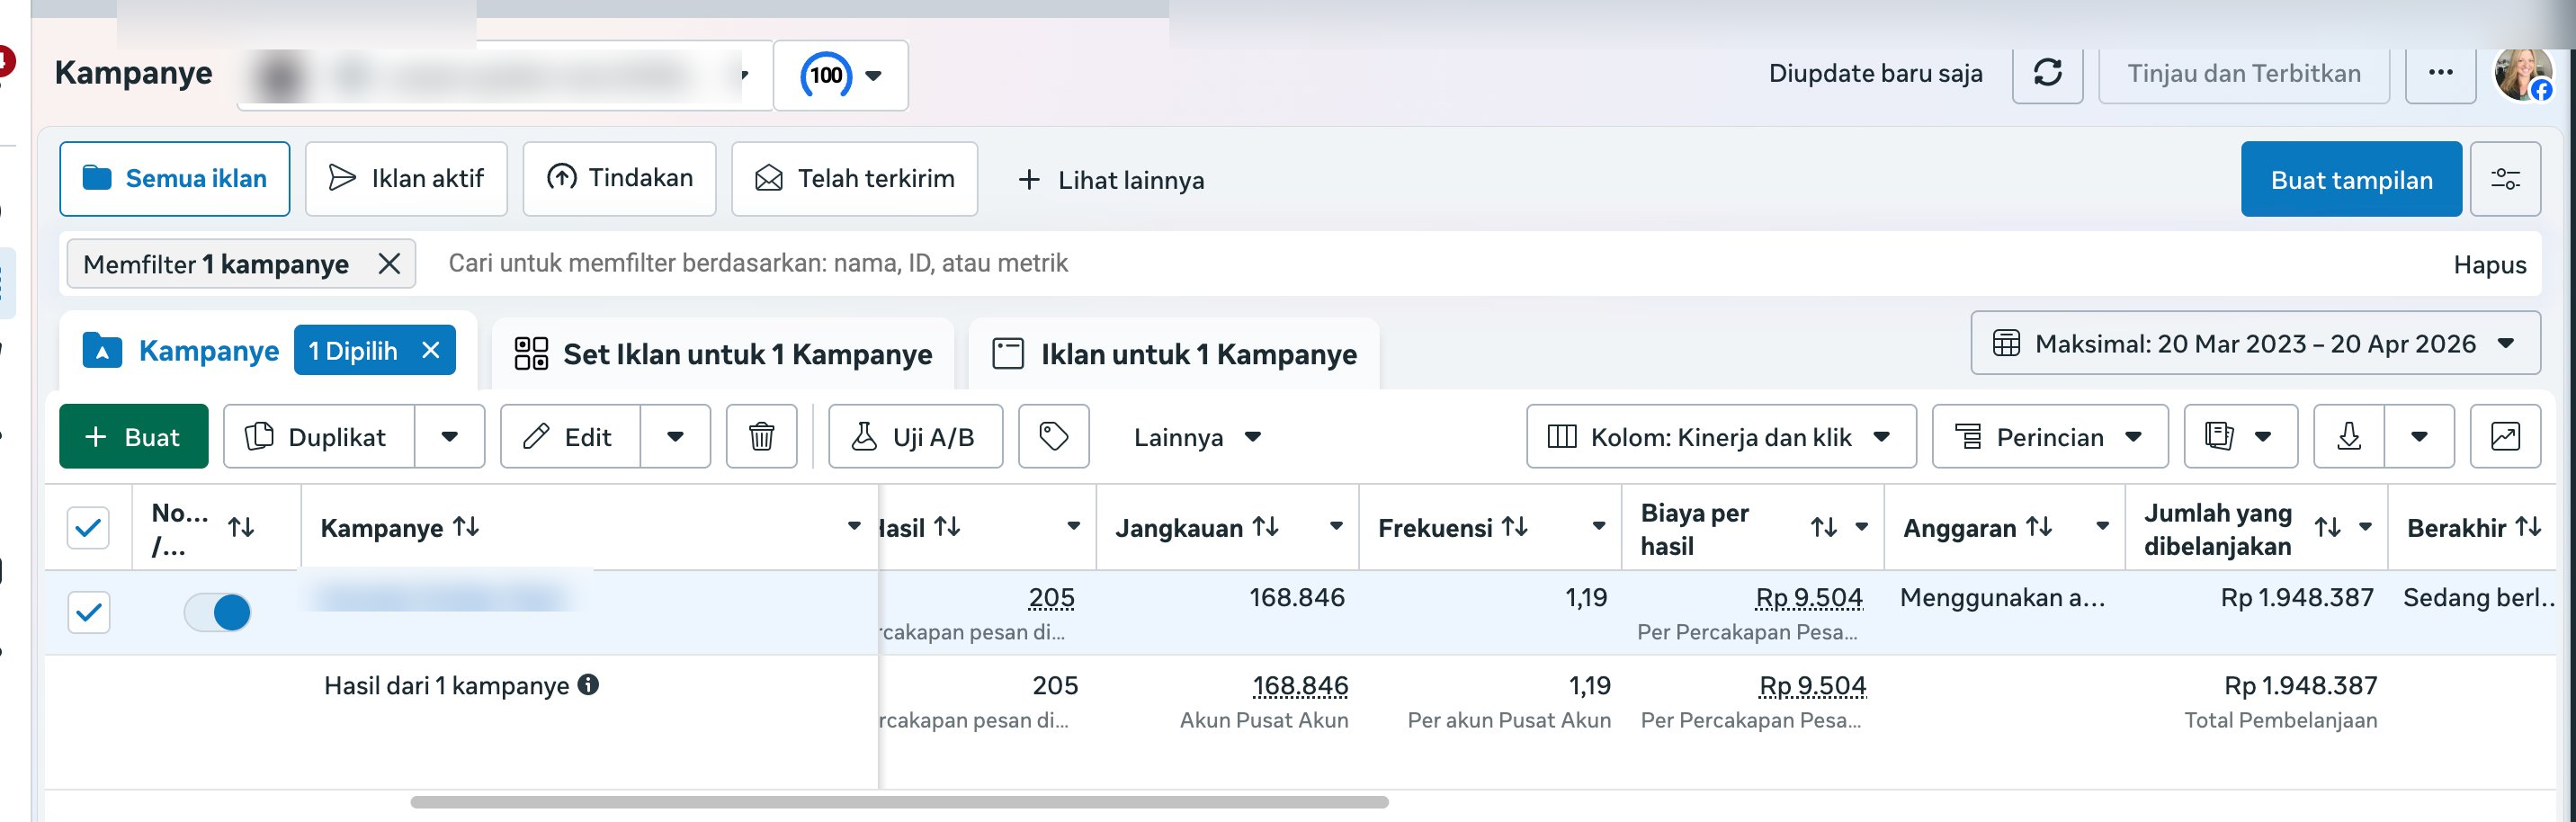This screenshot has width=2576, height=822.
Task: Clear the '1 Dipilih' selection
Action: point(431,350)
